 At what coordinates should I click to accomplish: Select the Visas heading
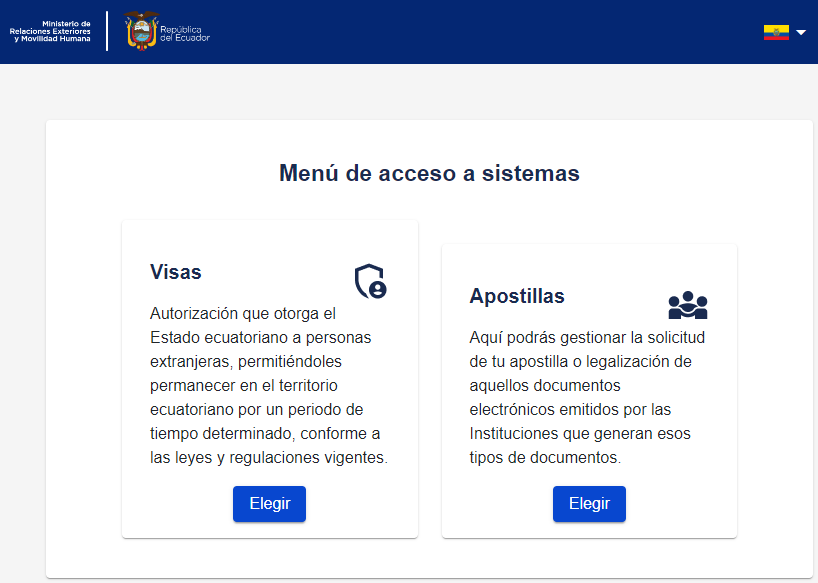175,272
